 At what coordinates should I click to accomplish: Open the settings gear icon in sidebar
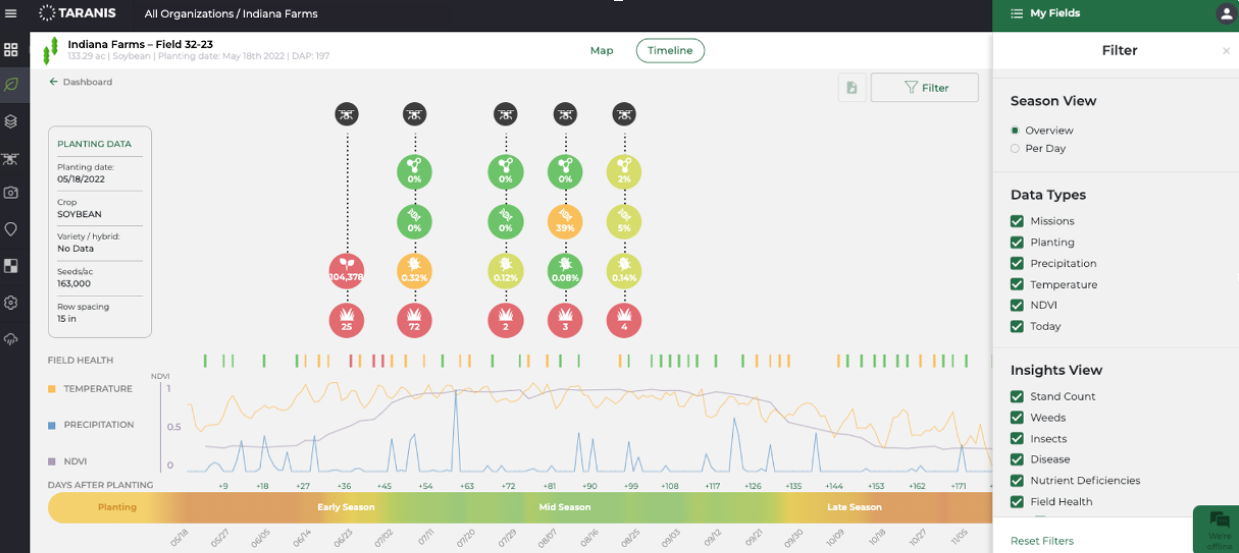tap(11, 302)
